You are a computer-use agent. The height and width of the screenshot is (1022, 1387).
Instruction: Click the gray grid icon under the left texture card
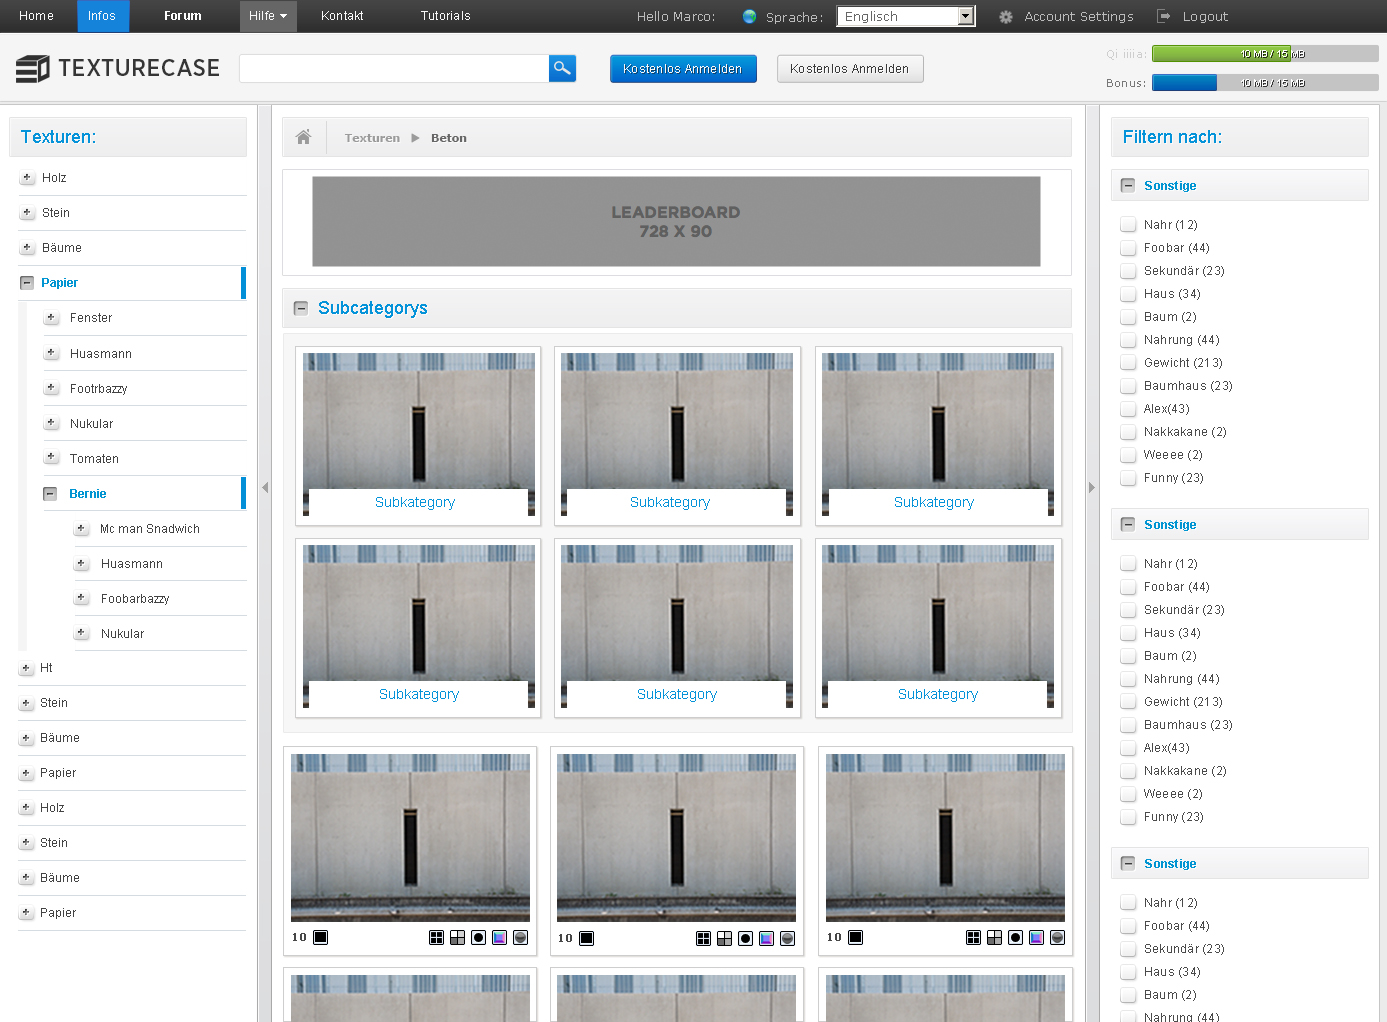point(457,937)
